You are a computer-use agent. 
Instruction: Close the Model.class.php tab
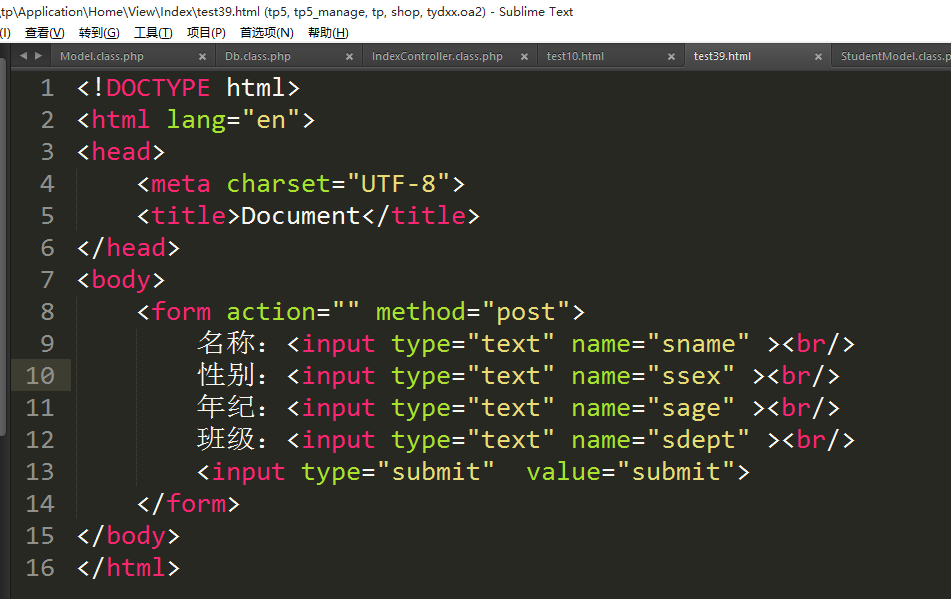[x=203, y=56]
